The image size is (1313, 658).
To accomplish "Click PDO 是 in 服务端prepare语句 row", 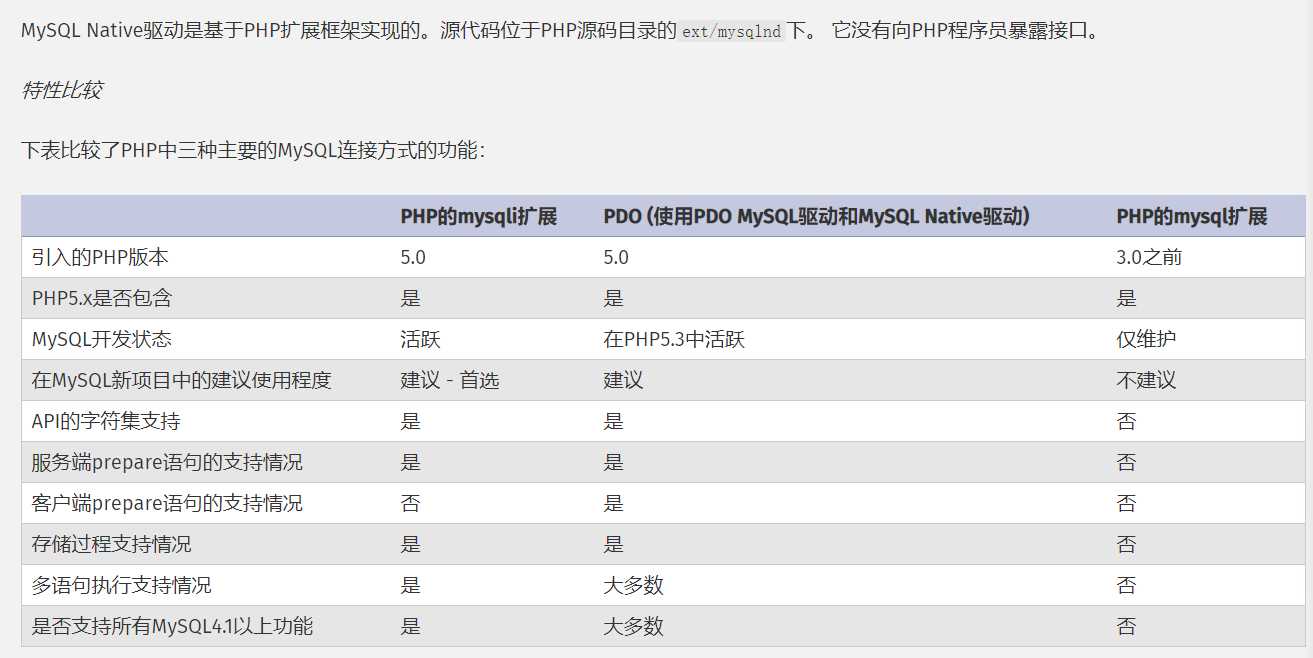I will point(613,462).
